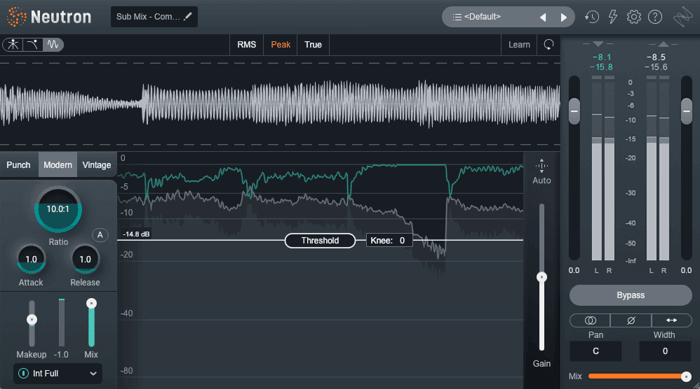Open the preset list icon
The width and height of the screenshot is (700, 389).
tap(457, 17)
